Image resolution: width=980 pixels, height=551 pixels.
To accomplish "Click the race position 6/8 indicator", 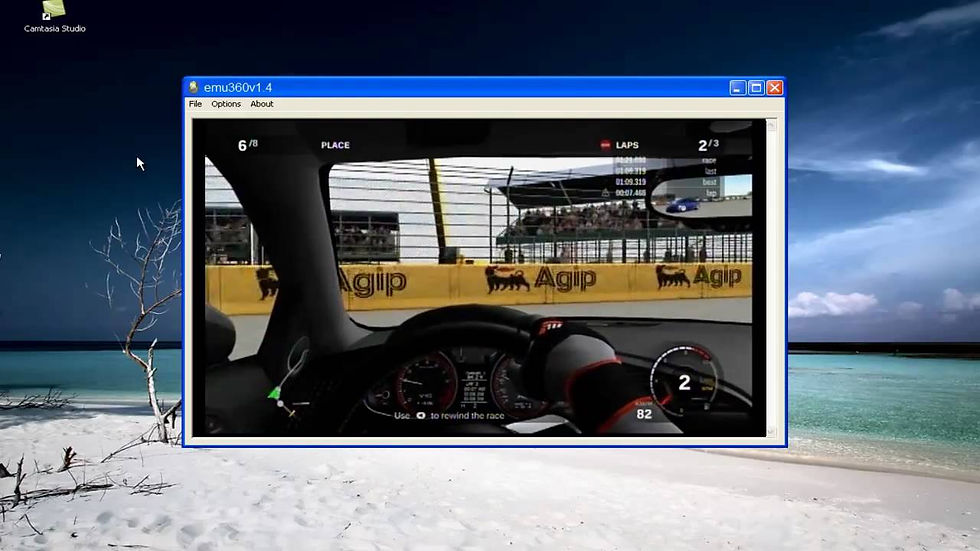I will tap(248, 145).
